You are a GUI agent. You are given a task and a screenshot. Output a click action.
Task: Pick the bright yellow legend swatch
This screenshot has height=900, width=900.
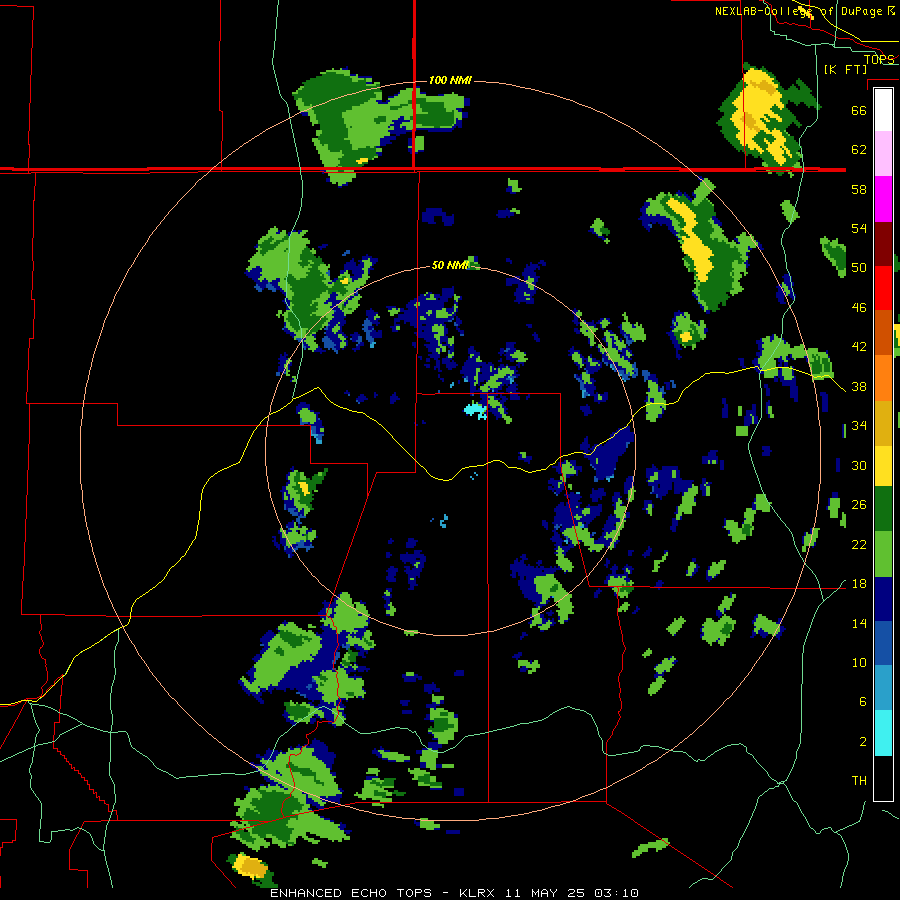[883, 465]
